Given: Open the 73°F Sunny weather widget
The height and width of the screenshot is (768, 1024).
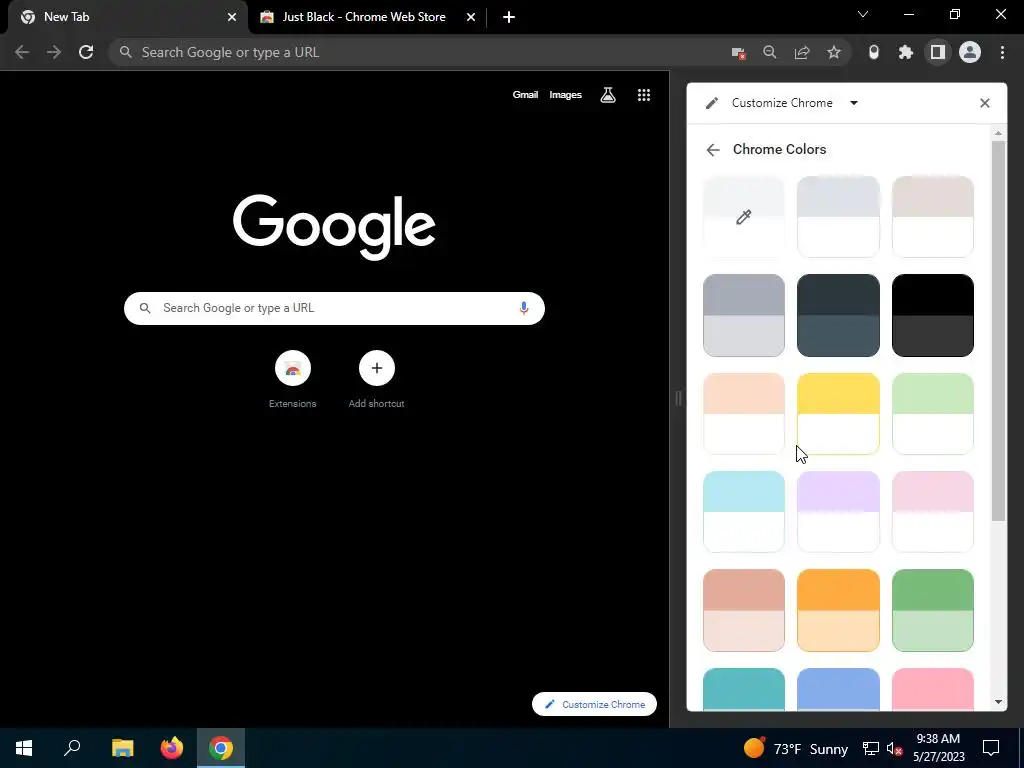Looking at the screenshot, I should 795,748.
